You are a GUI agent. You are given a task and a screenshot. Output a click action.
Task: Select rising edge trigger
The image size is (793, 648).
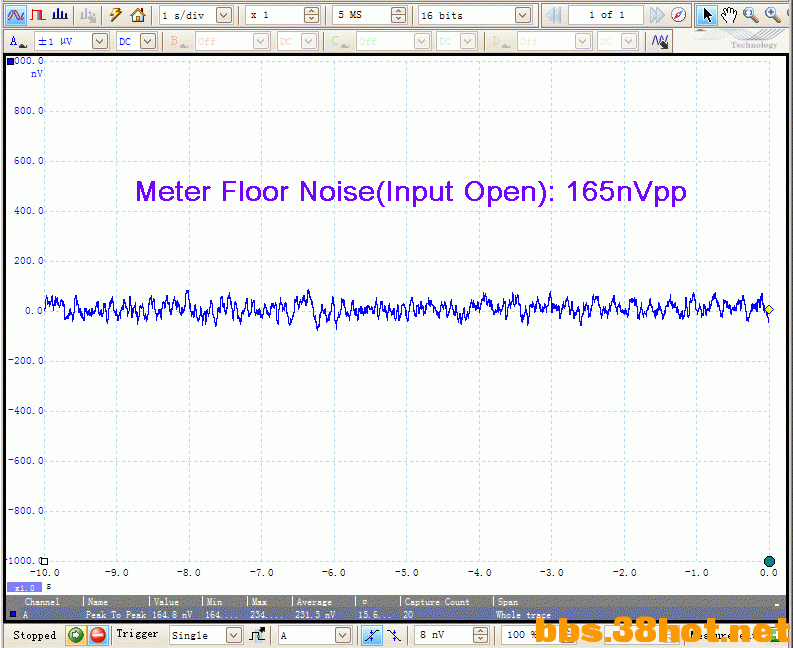coord(372,635)
